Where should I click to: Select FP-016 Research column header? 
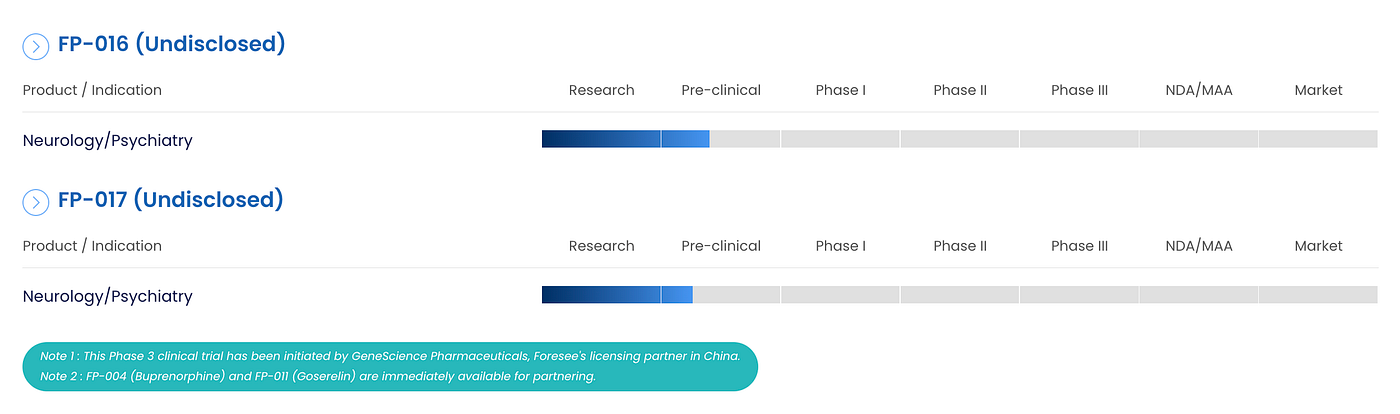click(x=601, y=90)
